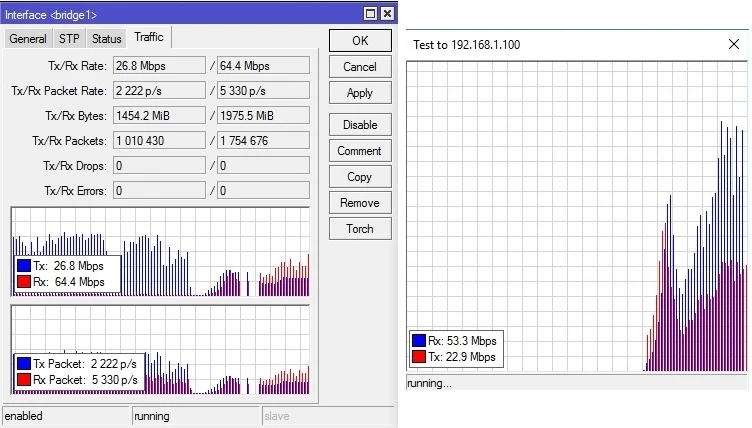The width and height of the screenshot is (752, 428).
Task: Close the Interface bridge1 window
Action: (386, 13)
